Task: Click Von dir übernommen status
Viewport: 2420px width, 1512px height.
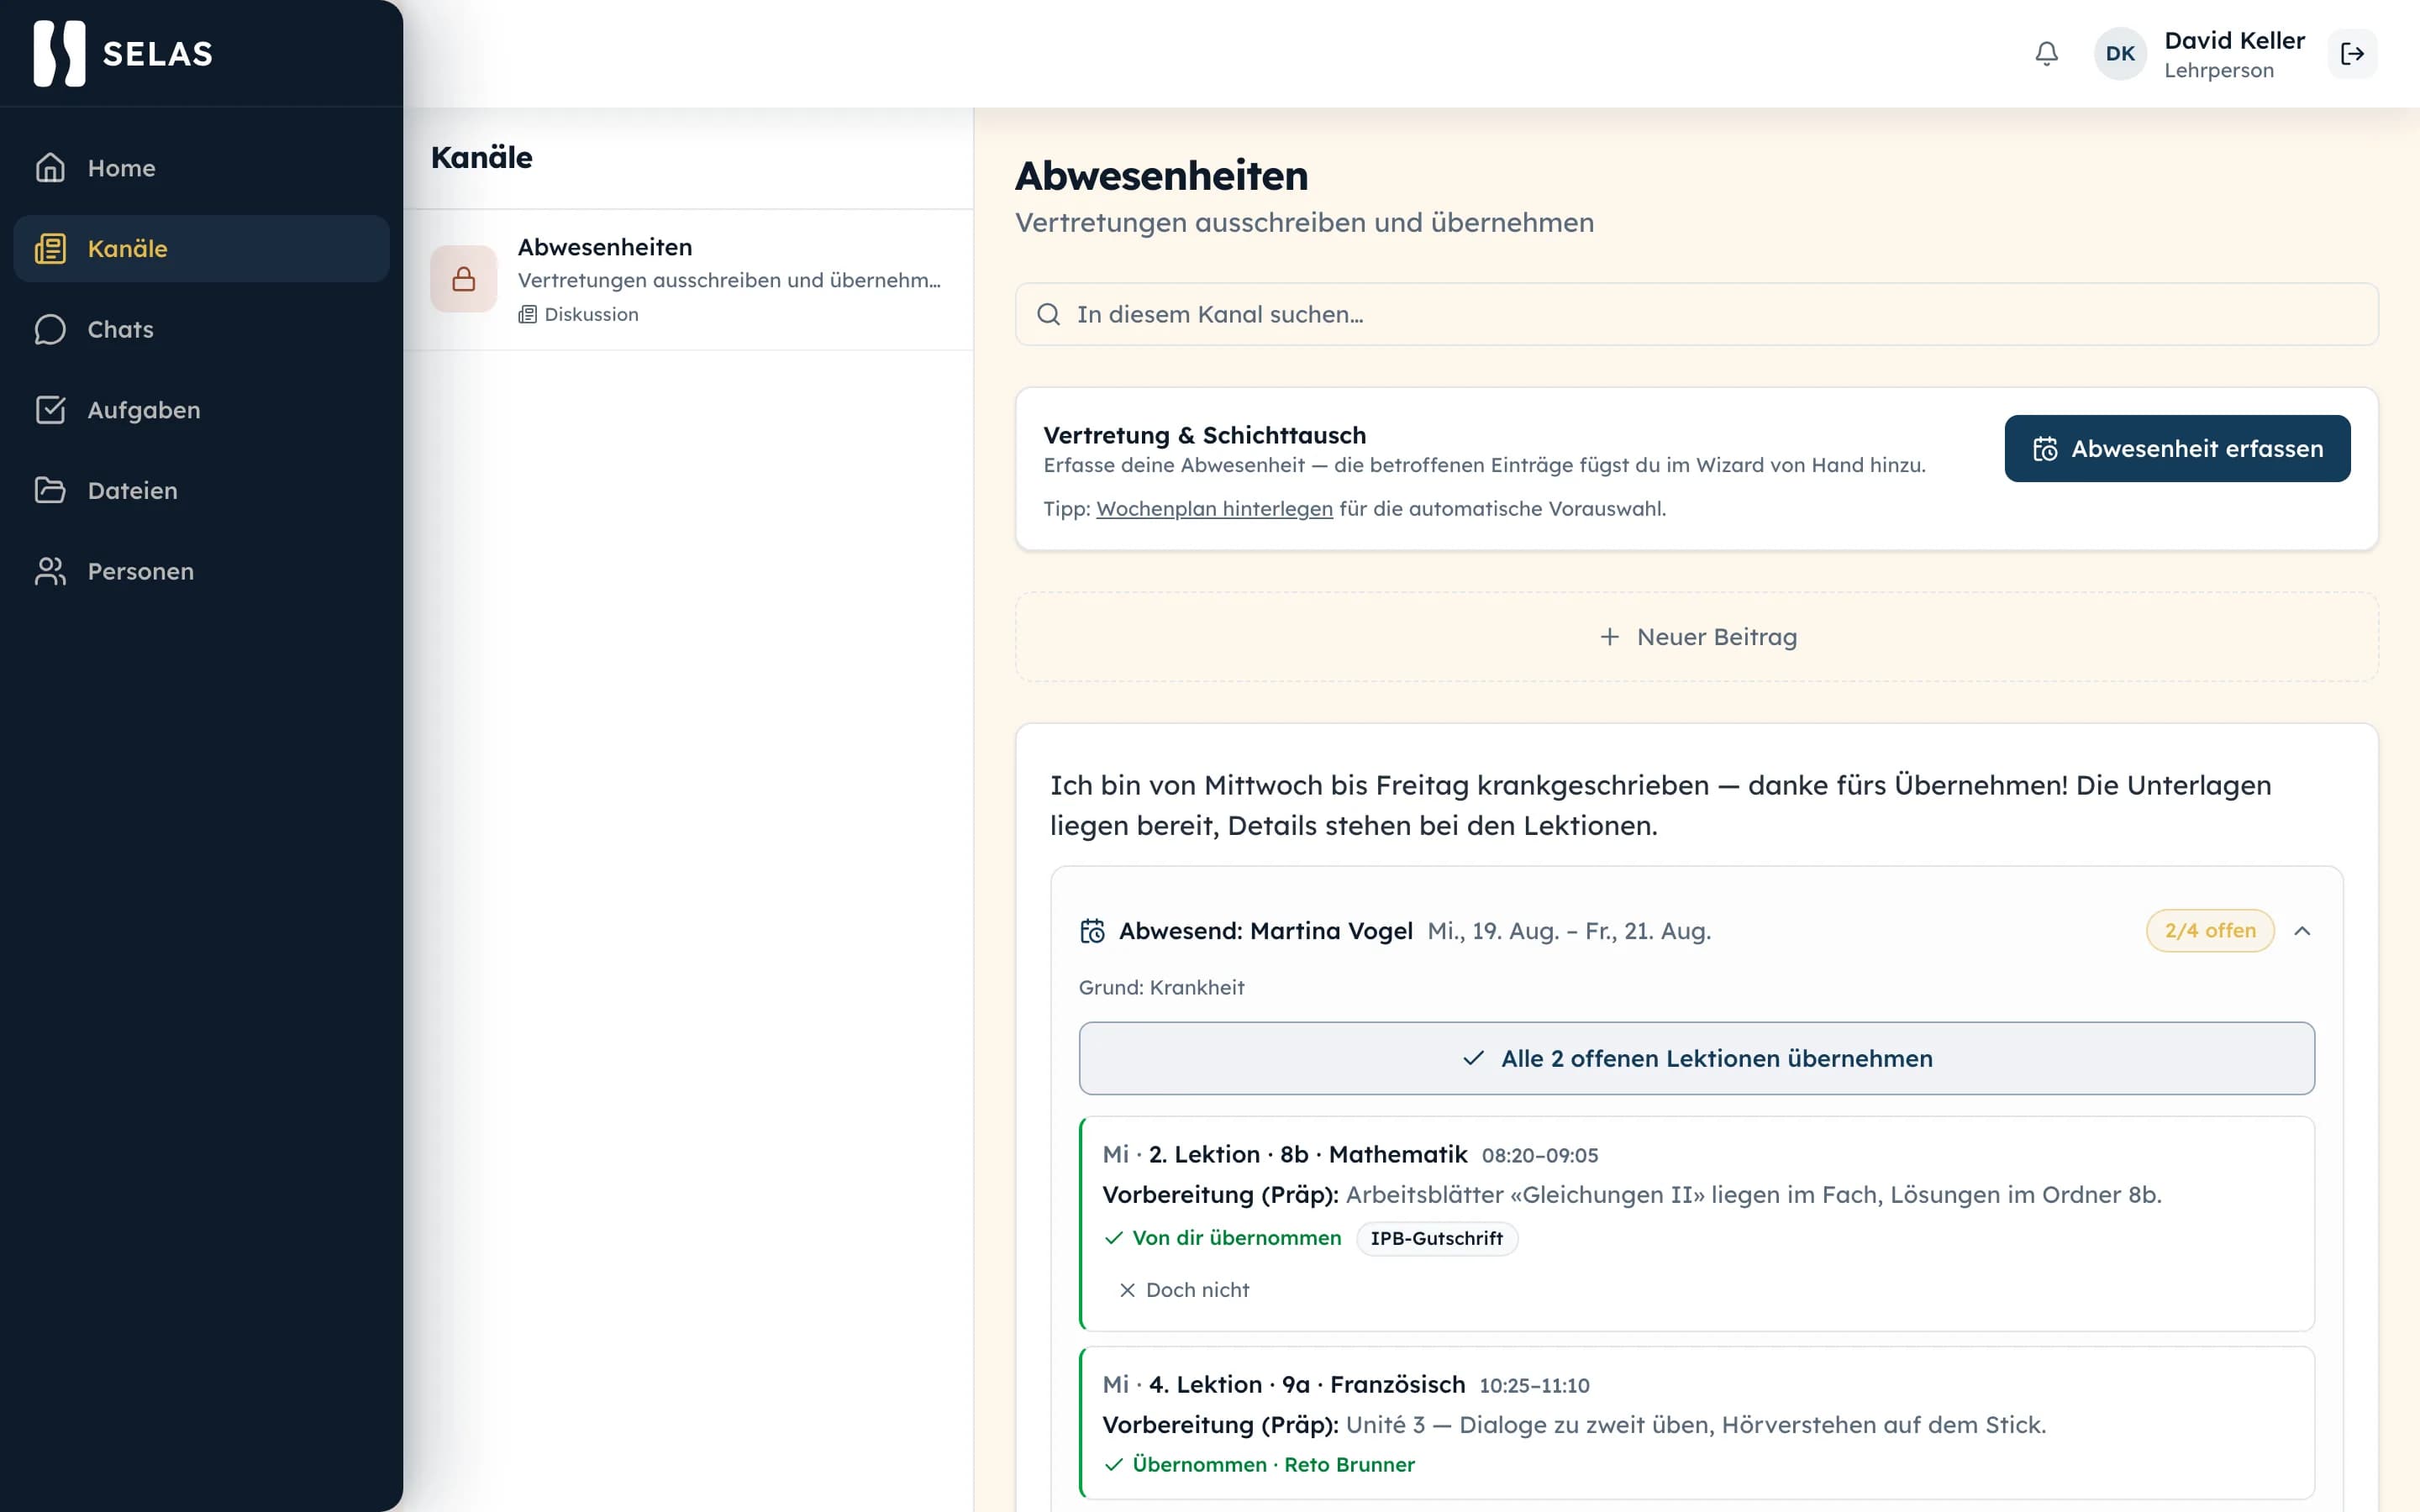Action: [x=1223, y=1238]
